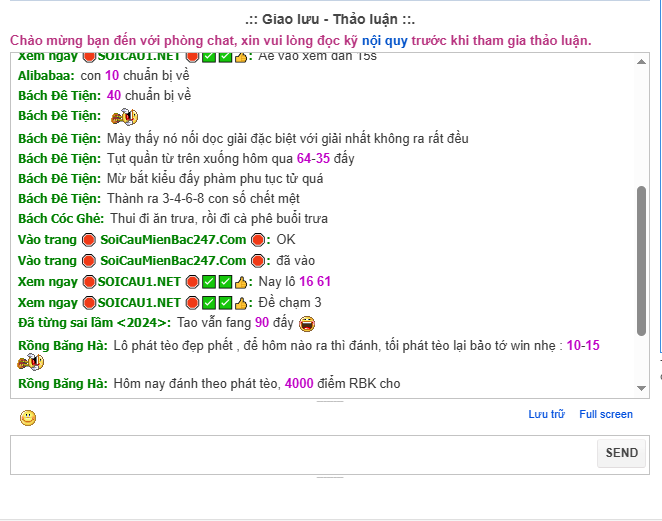Image resolution: width=662 pixels, height=521 pixels.
Task: Click the thumbs-up icon in 'Đề chạm 3' message
Action: pyautogui.click(x=241, y=303)
